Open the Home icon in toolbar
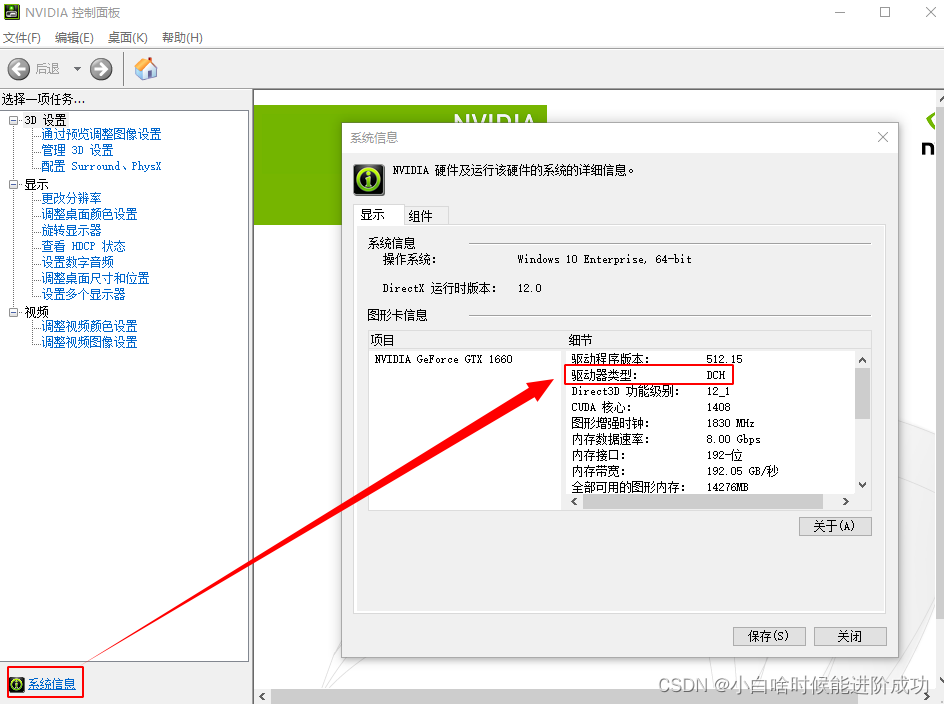Viewport: 944px width, 704px height. tap(146, 69)
